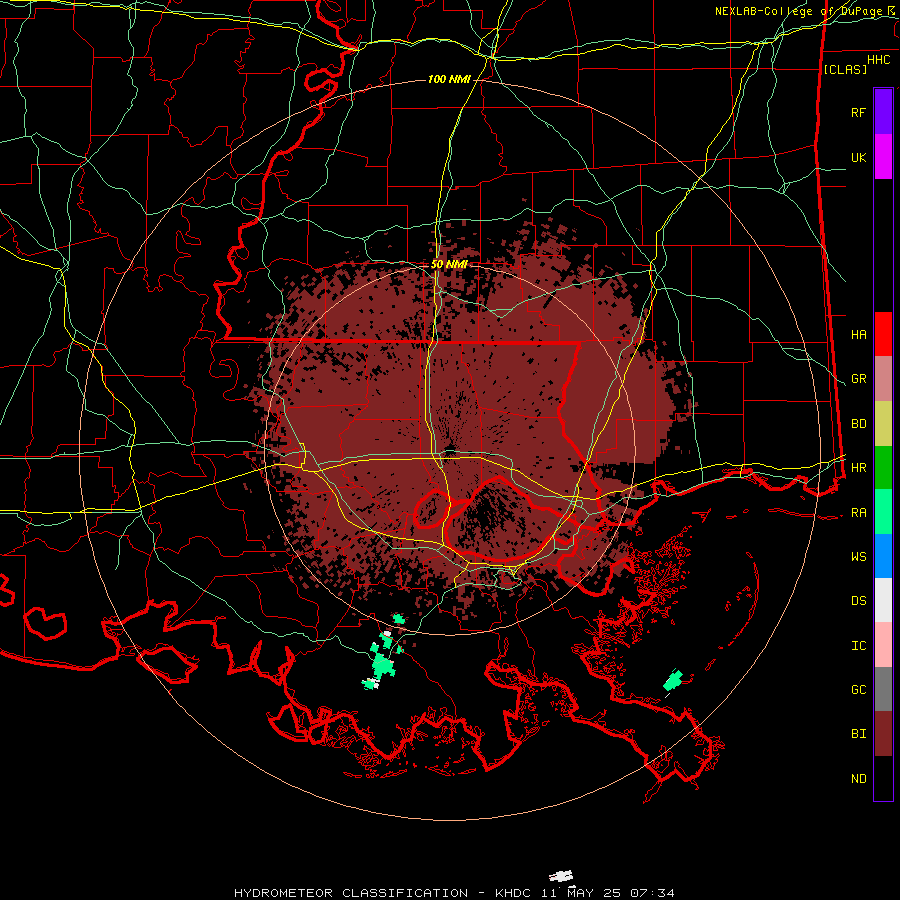Click the HR green legend color block
This screenshot has height=900, width=900.
883,468
